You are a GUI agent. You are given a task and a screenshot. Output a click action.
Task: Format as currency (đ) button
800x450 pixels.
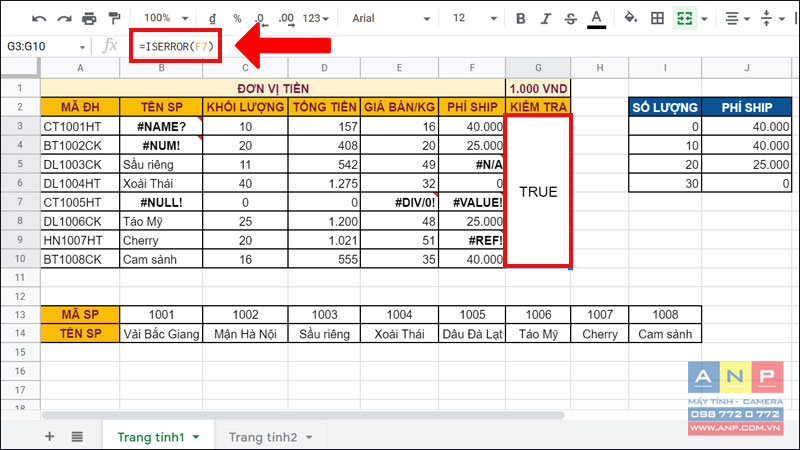coord(212,19)
